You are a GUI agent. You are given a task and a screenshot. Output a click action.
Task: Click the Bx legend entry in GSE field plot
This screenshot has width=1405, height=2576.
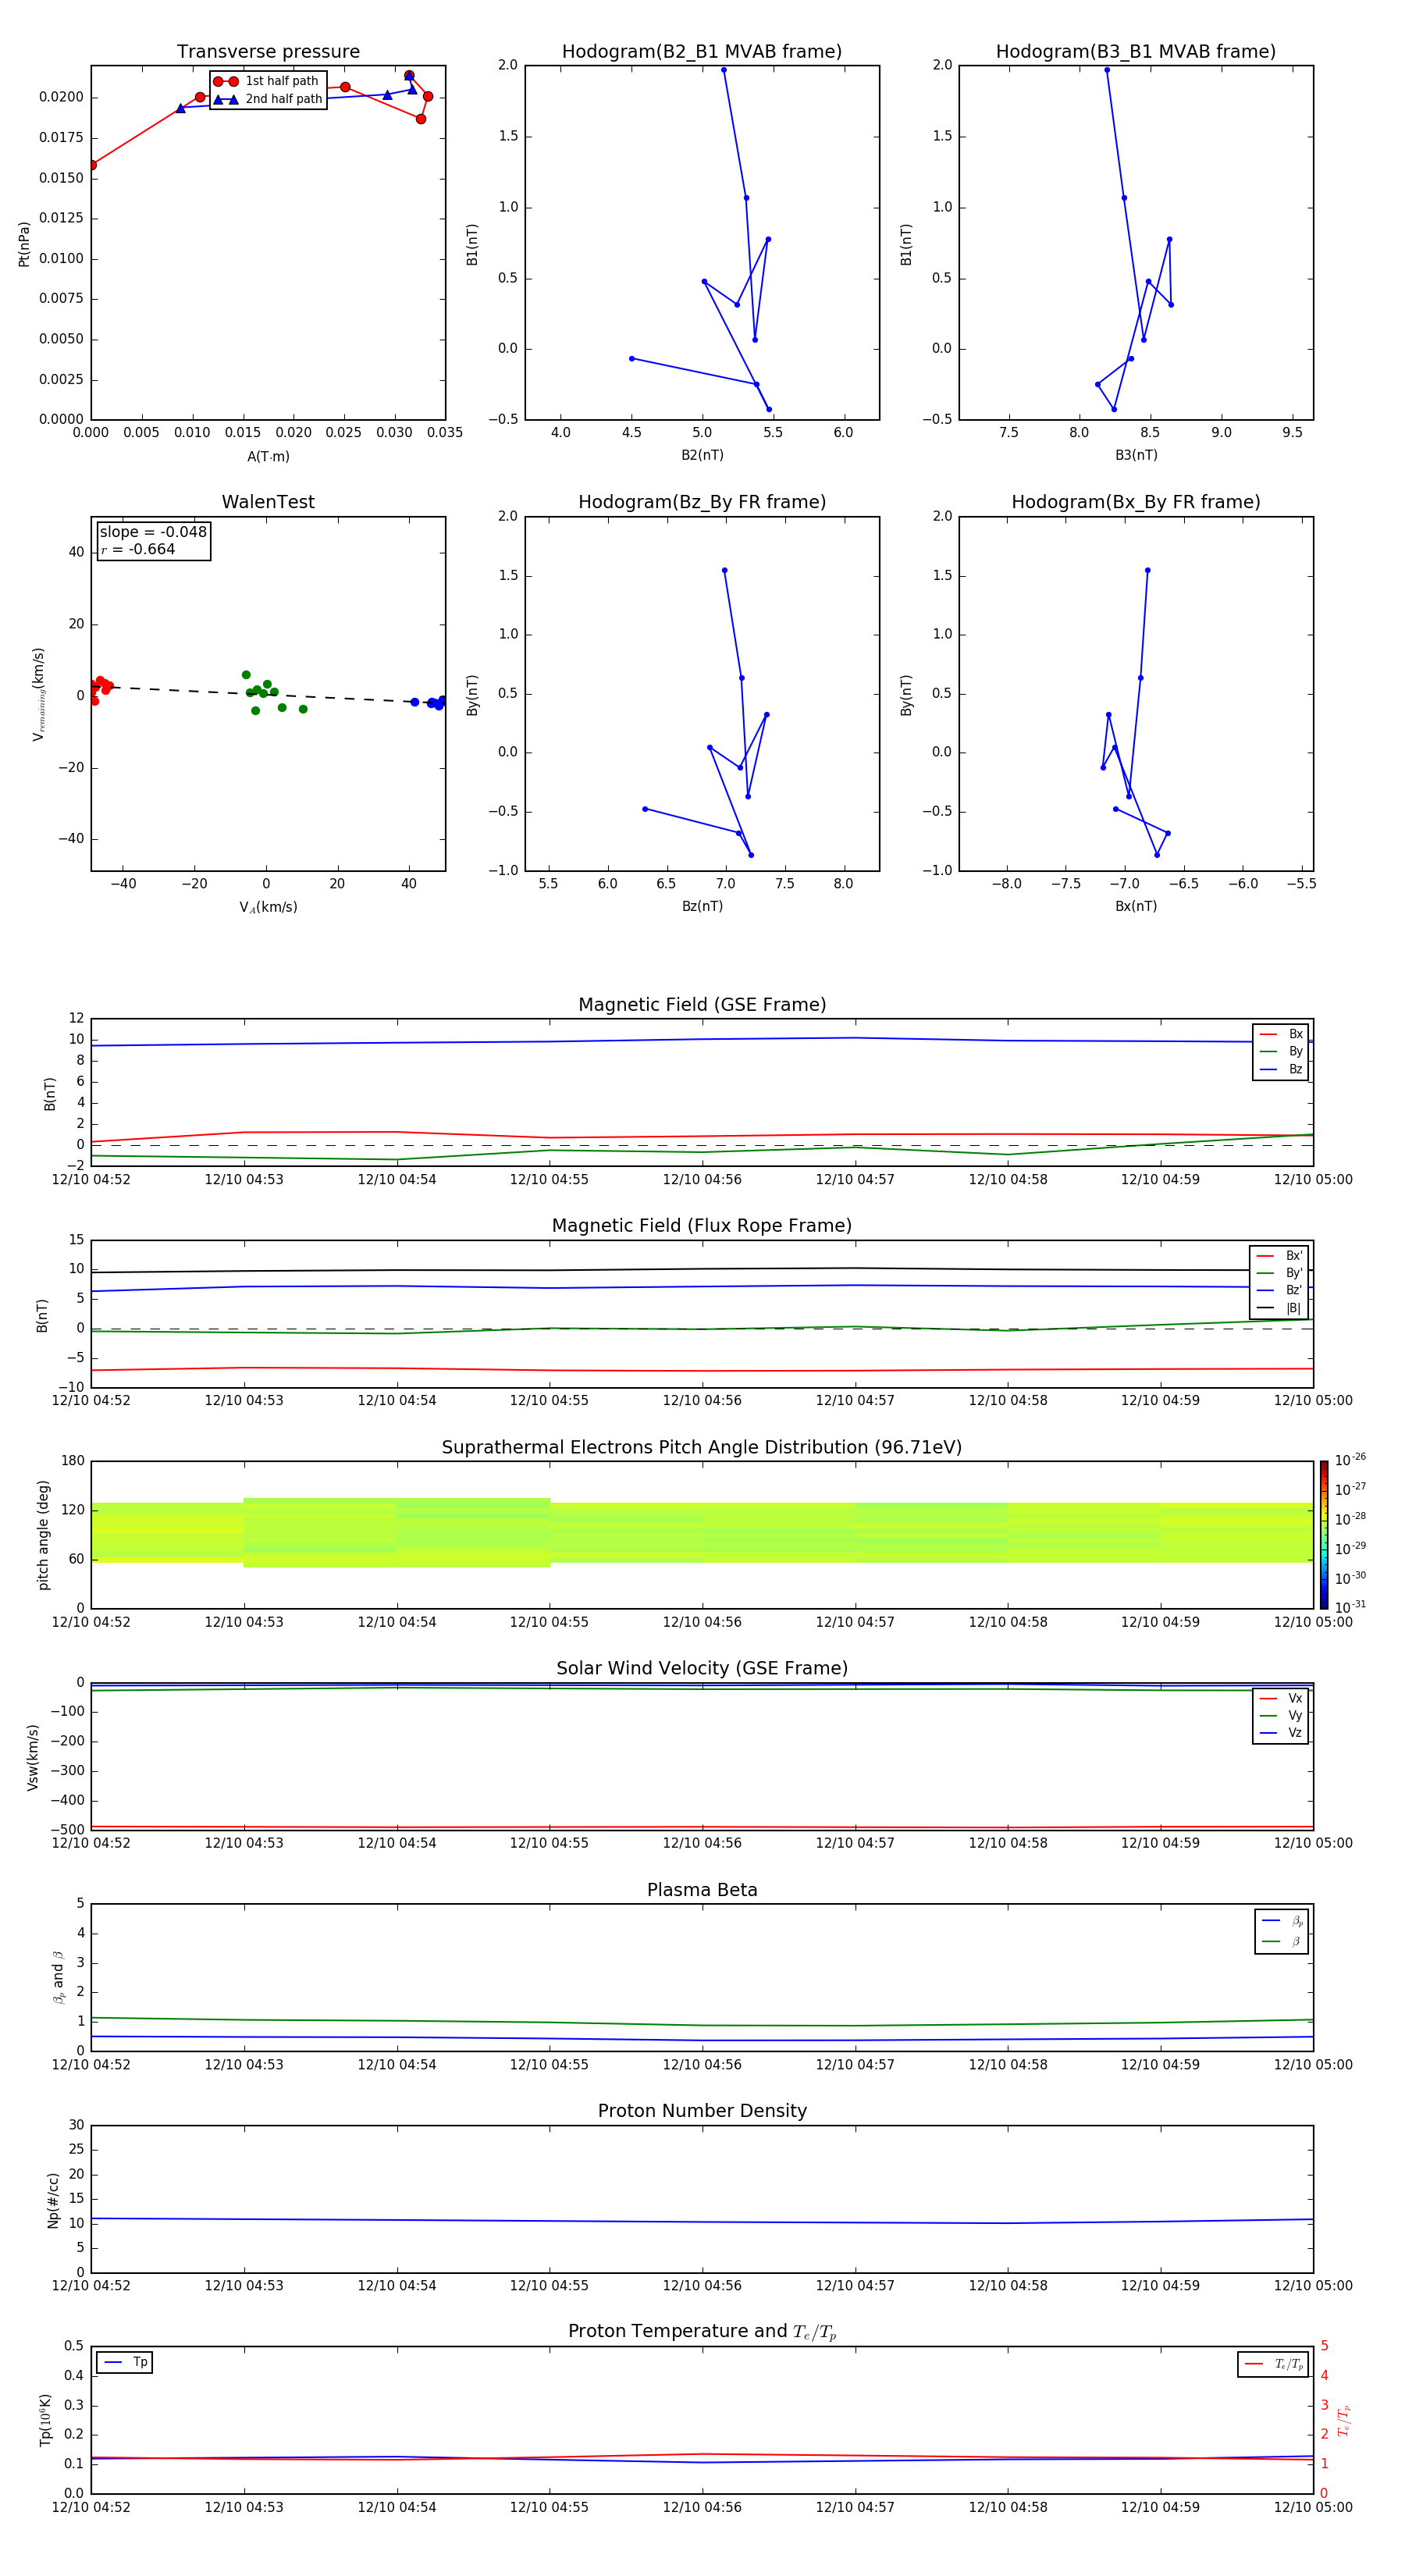click(1281, 1034)
